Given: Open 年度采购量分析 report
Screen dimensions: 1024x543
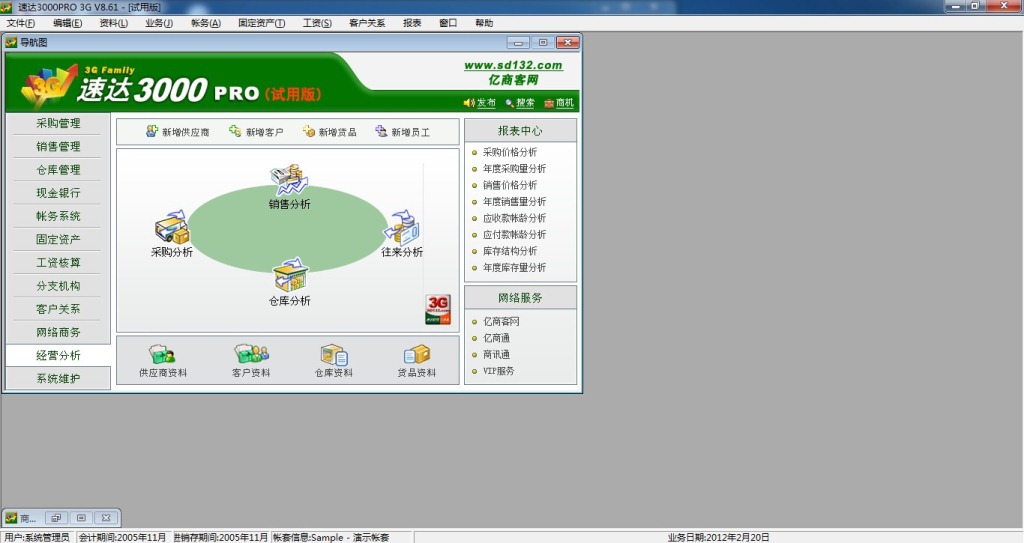Looking at the screenshot, I should click(x=514, y=169).
